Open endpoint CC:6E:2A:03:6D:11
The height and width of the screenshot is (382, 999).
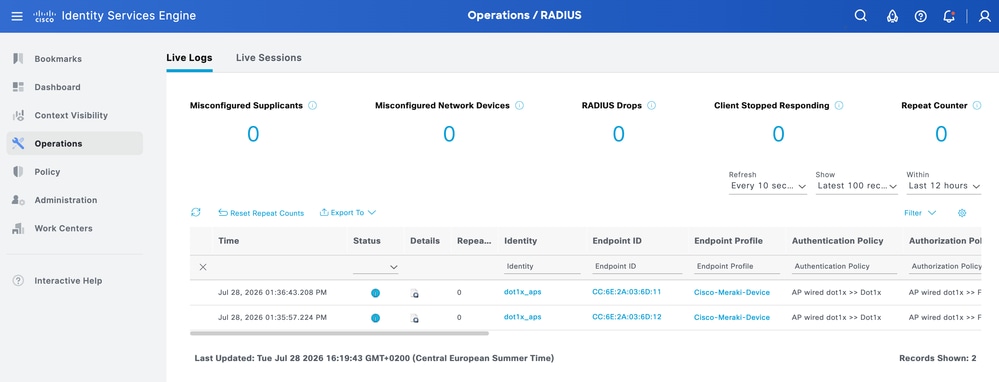point(627,292)
